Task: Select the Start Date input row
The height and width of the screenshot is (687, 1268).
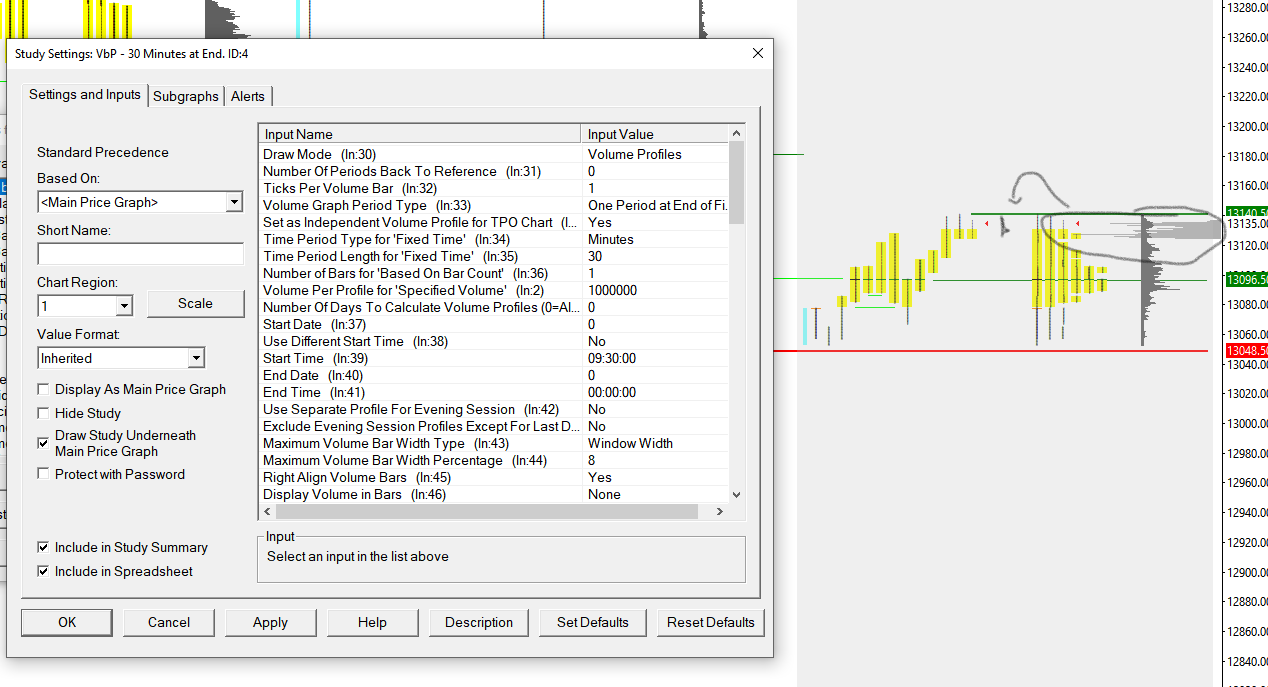Action: [x=494, y=324]
